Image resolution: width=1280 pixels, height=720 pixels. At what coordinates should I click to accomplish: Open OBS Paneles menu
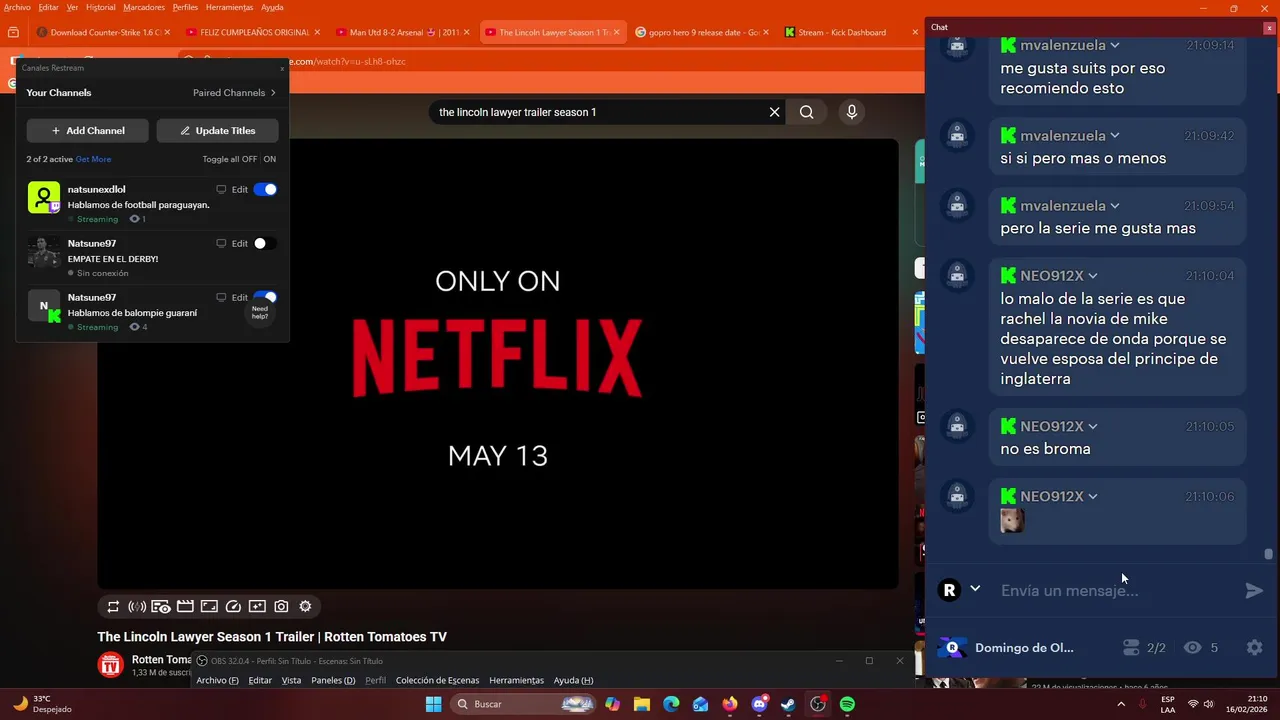point(333,680)
